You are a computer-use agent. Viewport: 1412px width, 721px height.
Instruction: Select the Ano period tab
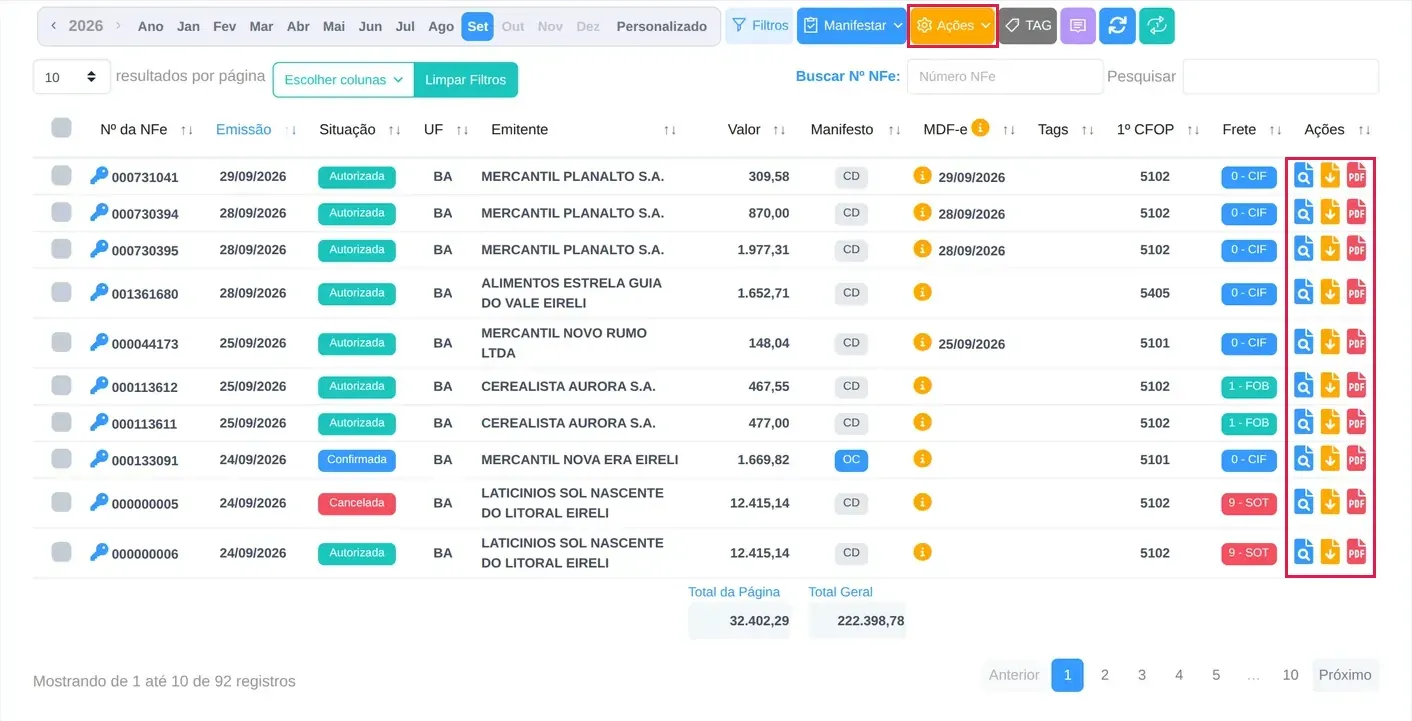(x=151, y=27)
